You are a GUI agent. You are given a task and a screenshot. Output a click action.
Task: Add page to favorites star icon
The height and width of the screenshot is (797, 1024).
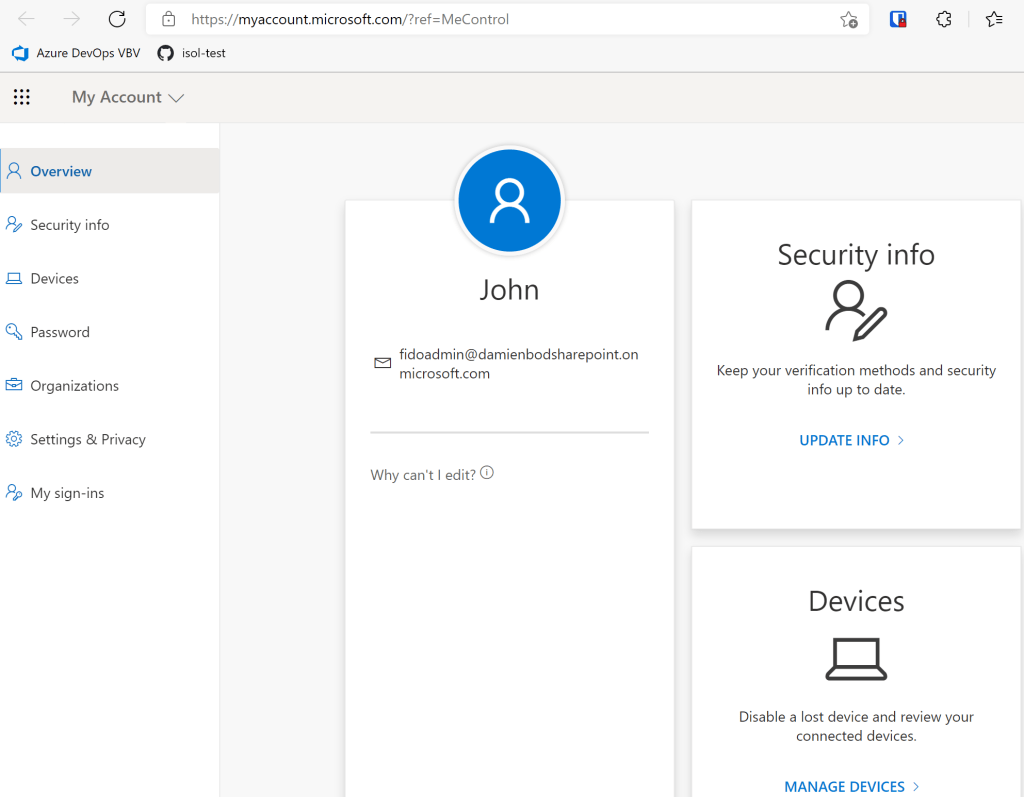848,19
